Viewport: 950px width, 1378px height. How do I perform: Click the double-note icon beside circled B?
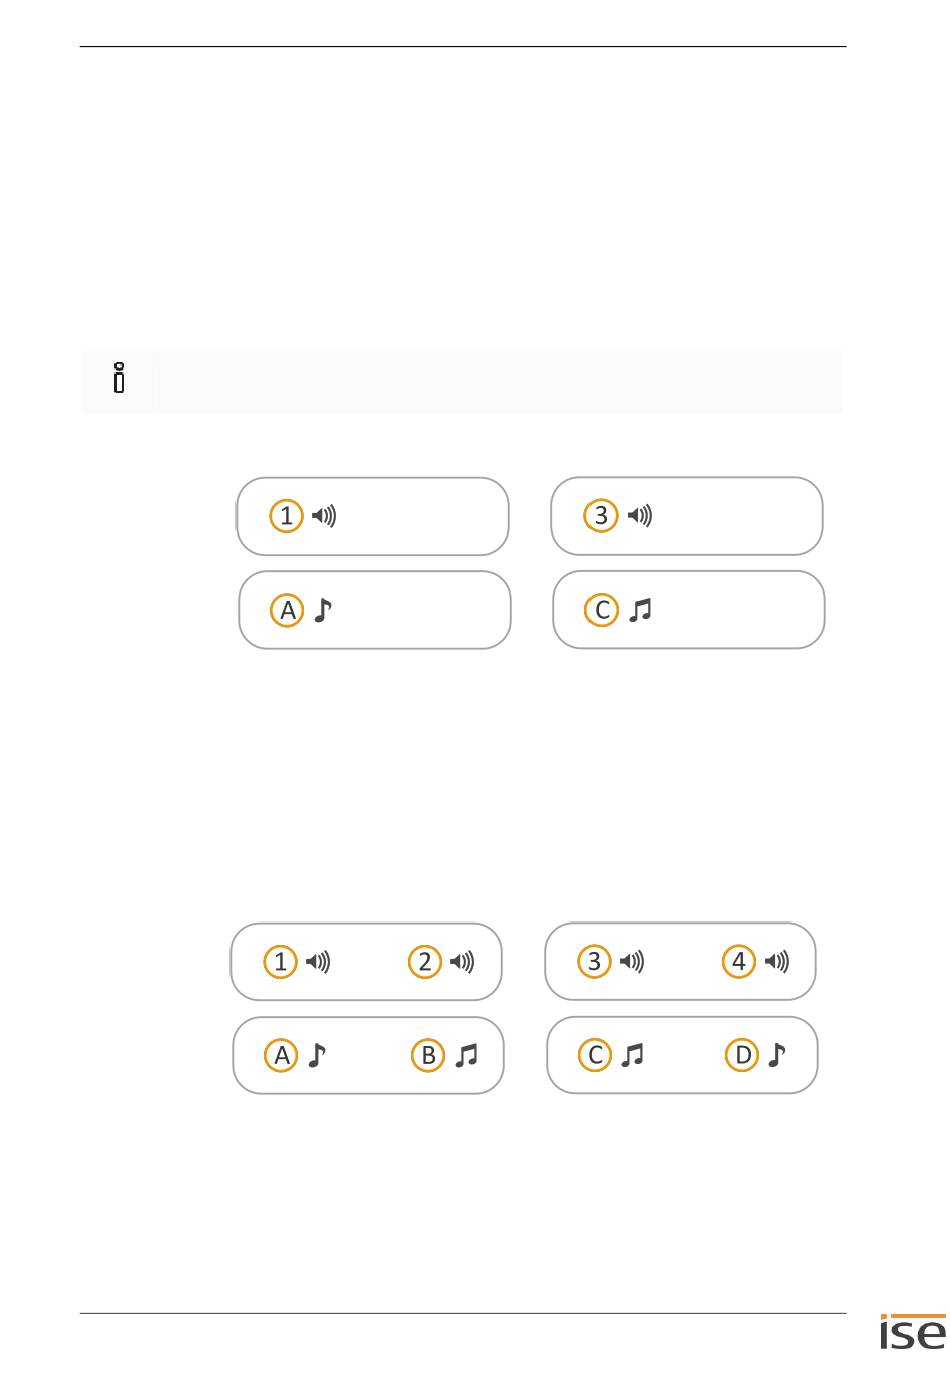coord(467,1055)
